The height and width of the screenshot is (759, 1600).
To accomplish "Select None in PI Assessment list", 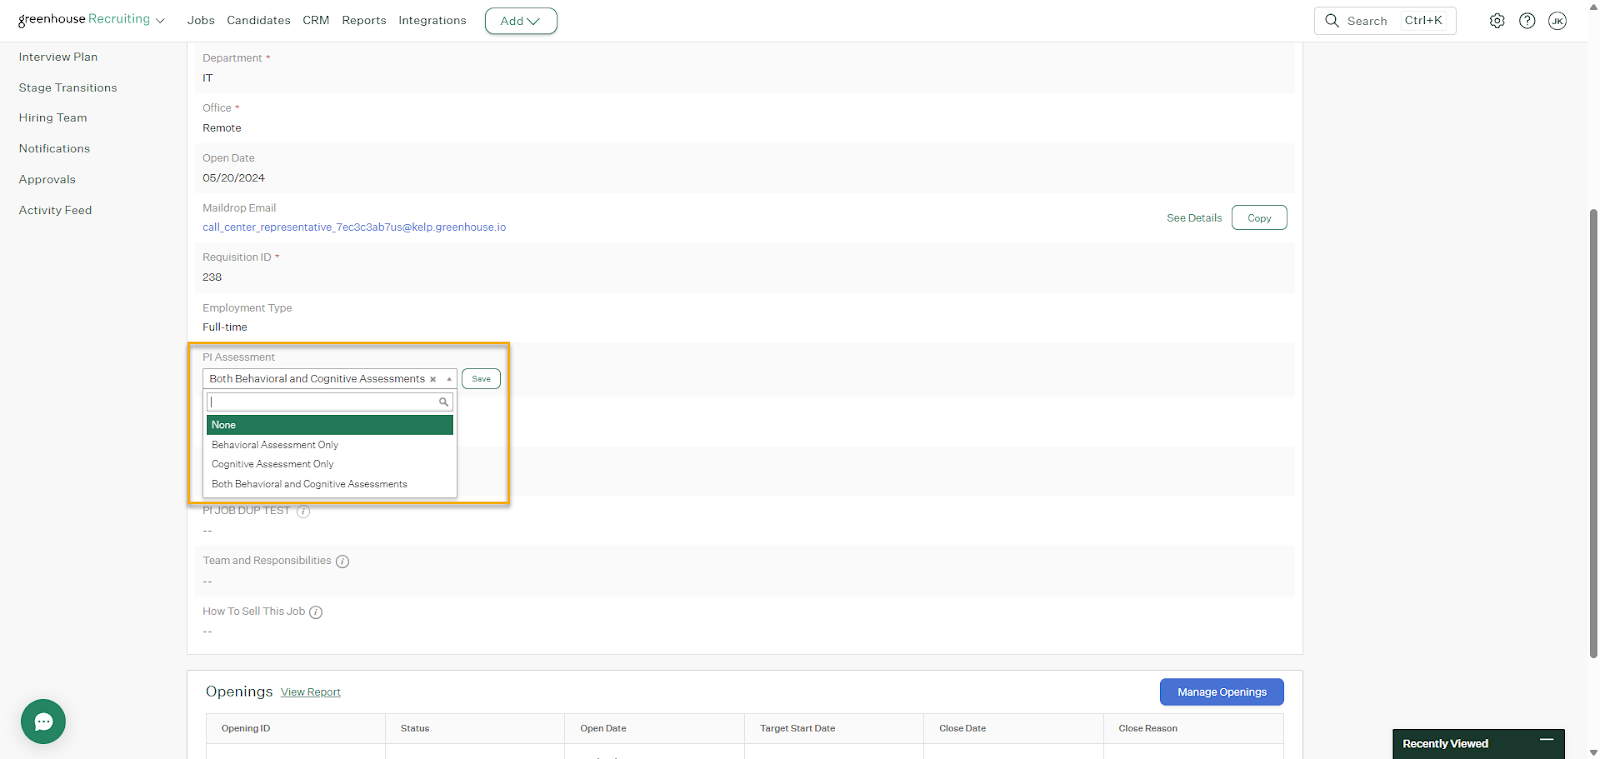I will coord(329,425).
